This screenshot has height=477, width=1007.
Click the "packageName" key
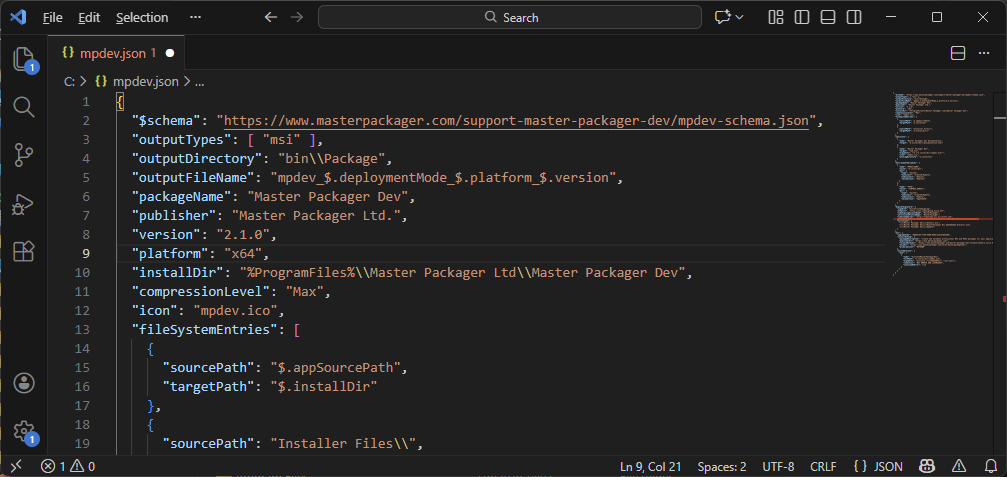point(181,196)
